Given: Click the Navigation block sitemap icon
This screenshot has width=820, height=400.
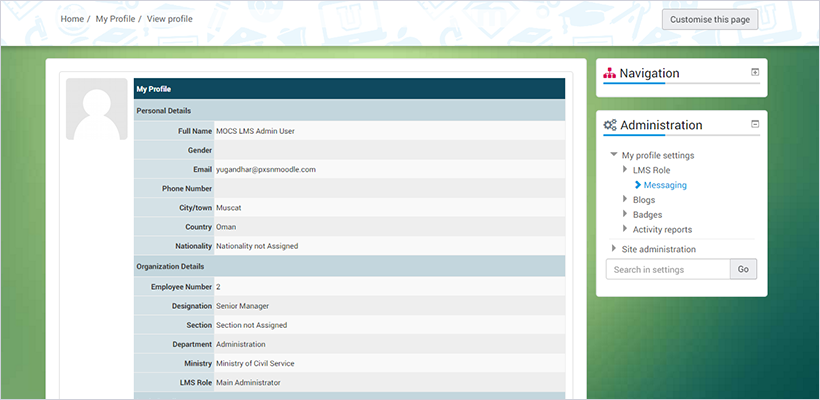Looking at the screenshot, I should [609, 74].
